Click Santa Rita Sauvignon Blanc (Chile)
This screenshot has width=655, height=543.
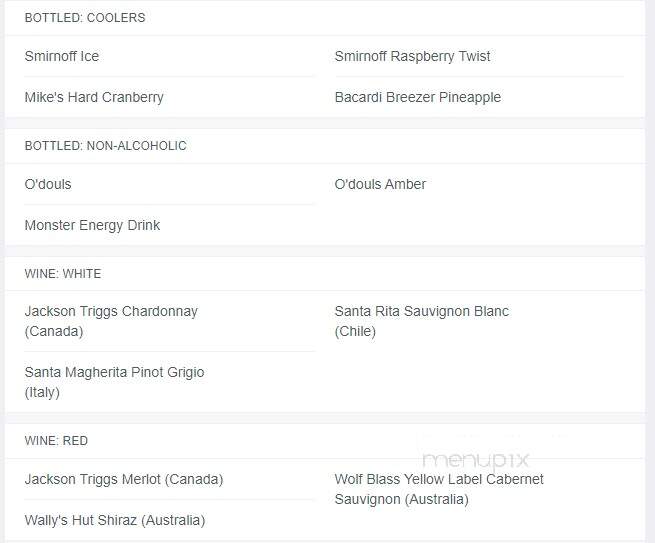click(x=422, y=321)
